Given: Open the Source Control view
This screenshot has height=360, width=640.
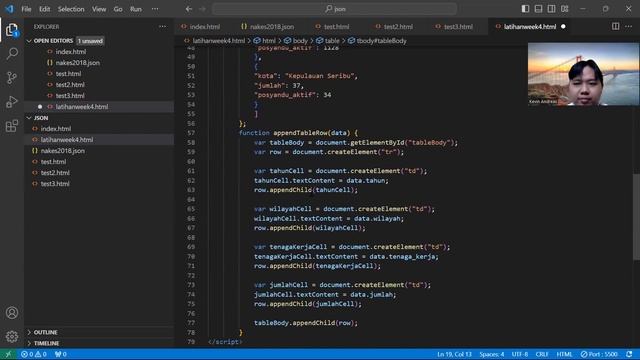Looking at the screenshot, I should point(12,77).
